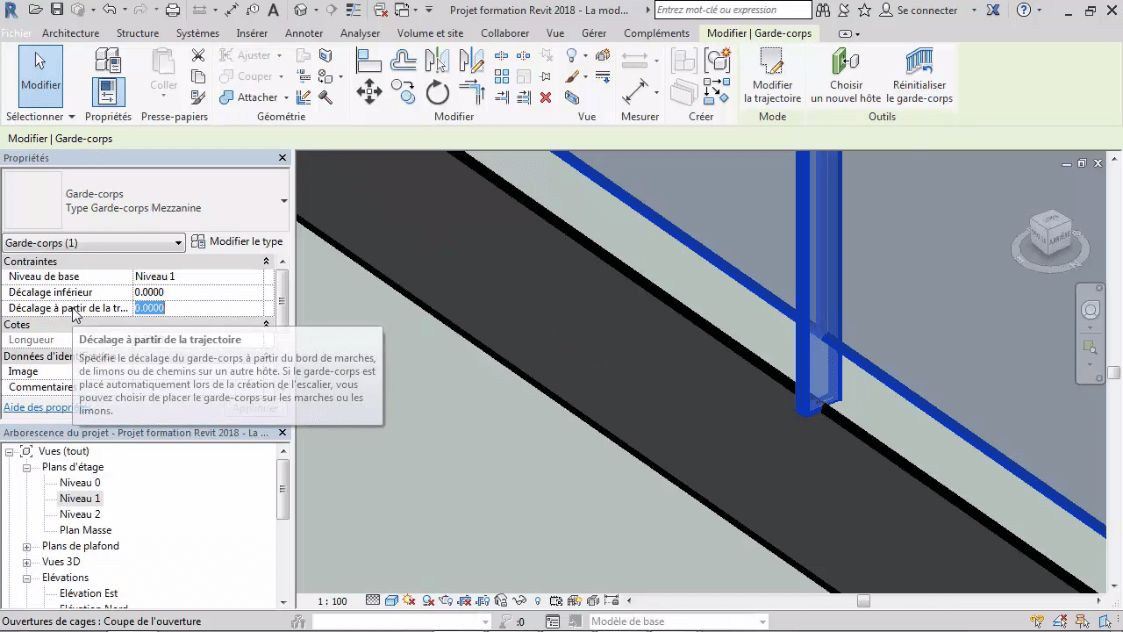Click Choisir un nouvel hôte tool
This screenshot has height=632, width=1123.
[x=846, y=75]
